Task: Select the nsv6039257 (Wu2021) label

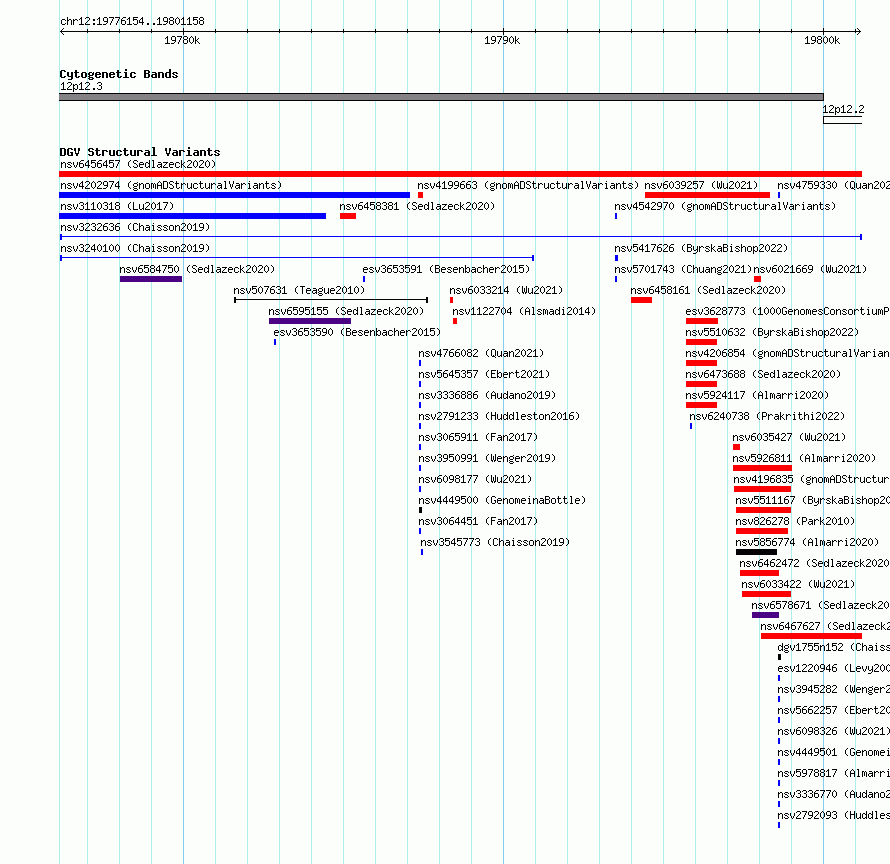Action: 702,185
